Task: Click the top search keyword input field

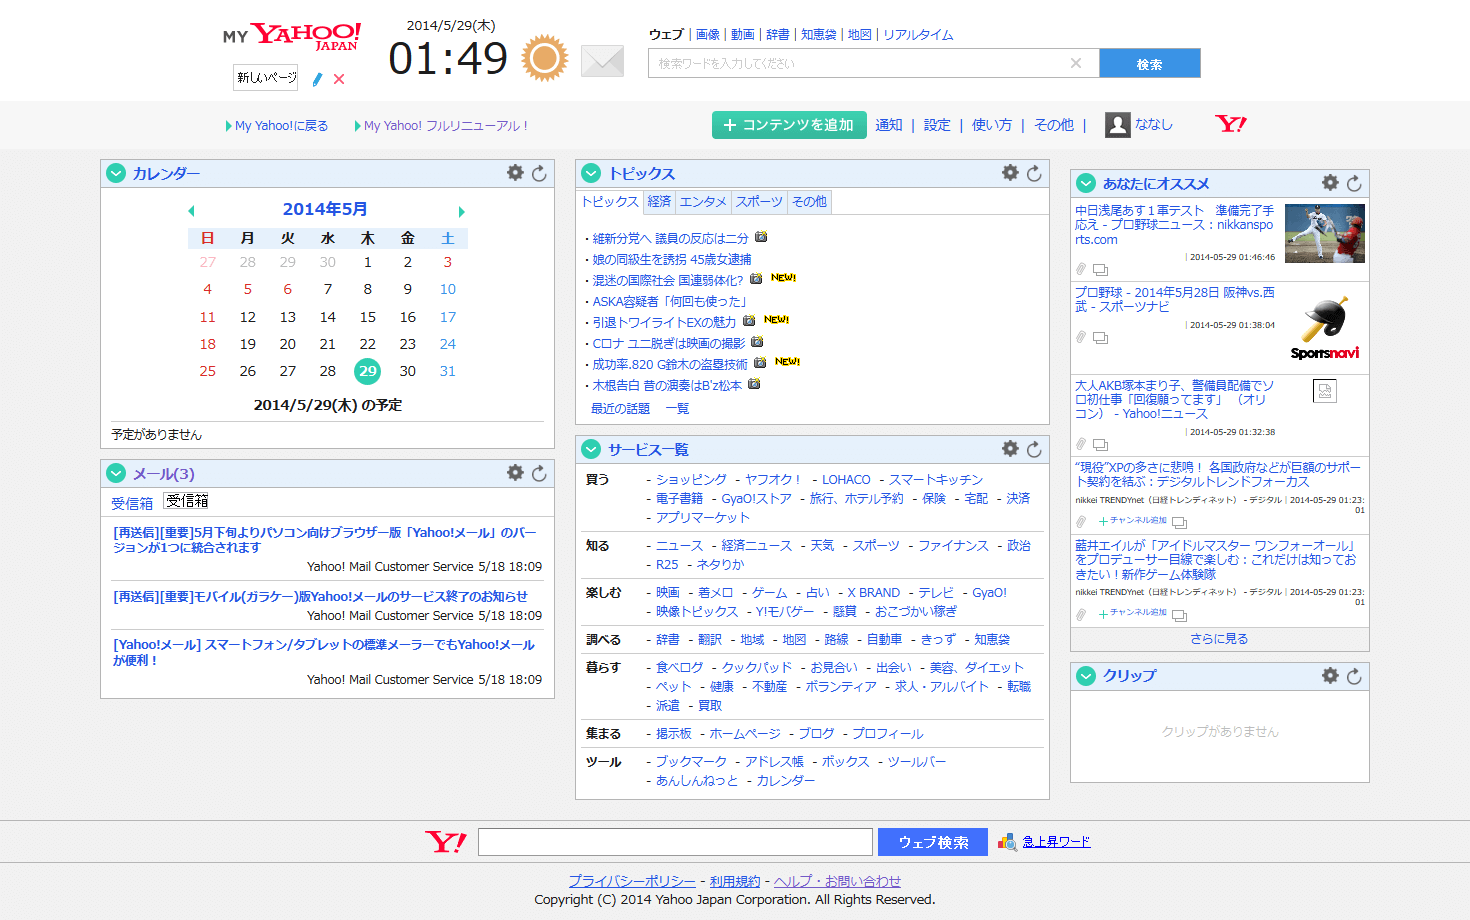Action: point(874,63)
